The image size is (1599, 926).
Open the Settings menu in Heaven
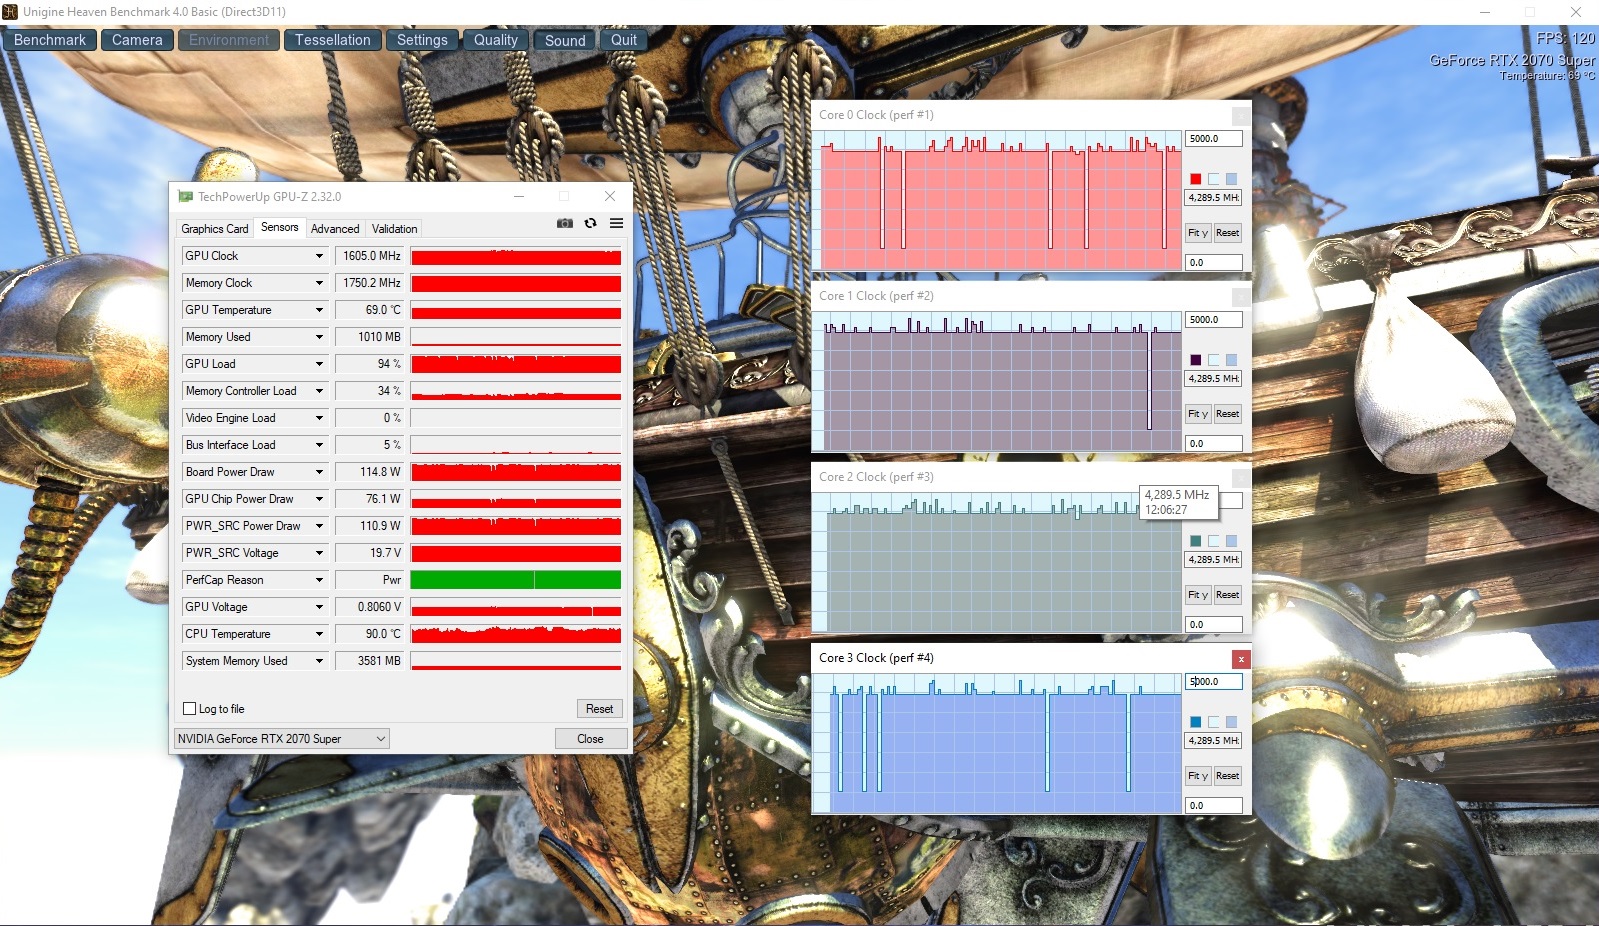[x=422, y=40]
